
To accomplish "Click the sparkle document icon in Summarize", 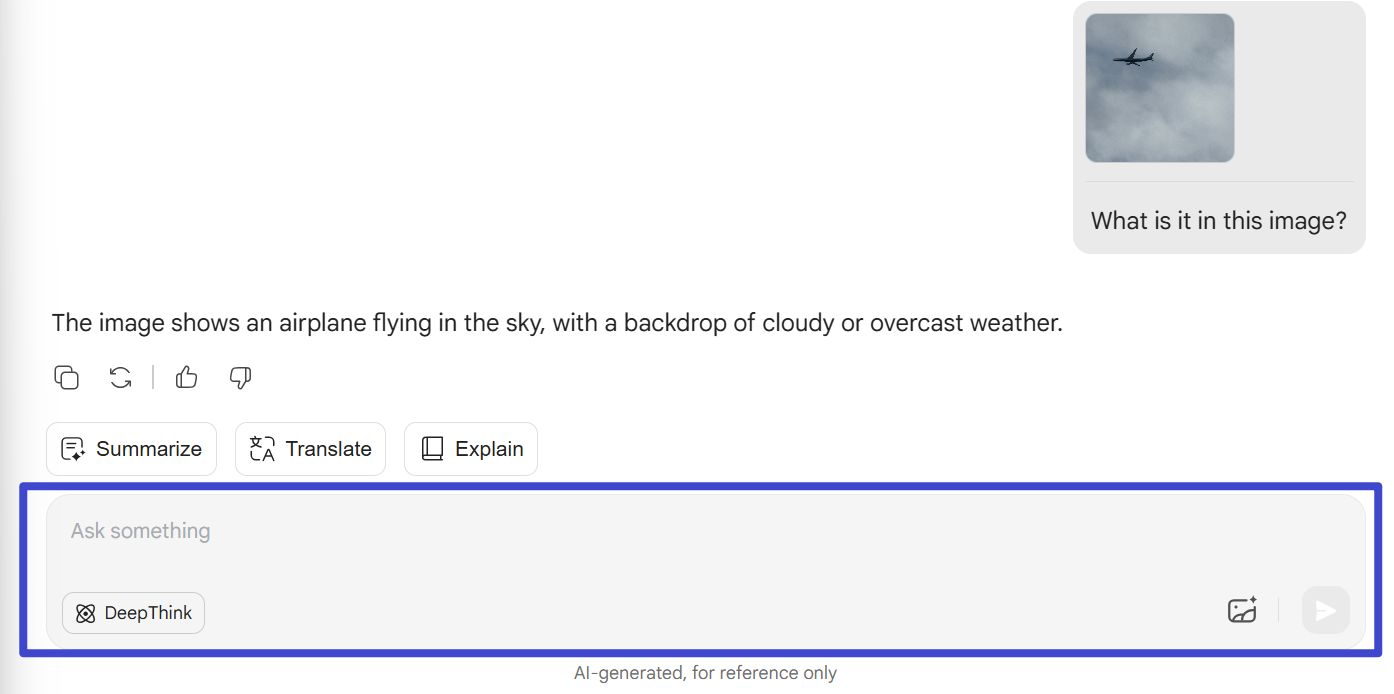I will (73, 449).
